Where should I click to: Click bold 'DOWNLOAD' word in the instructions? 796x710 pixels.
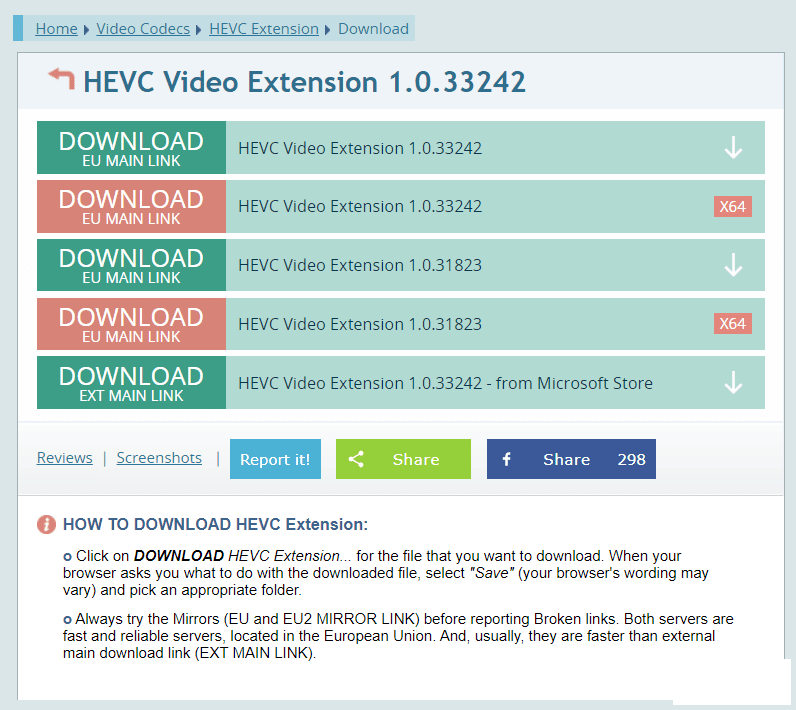tap(179, 556)
